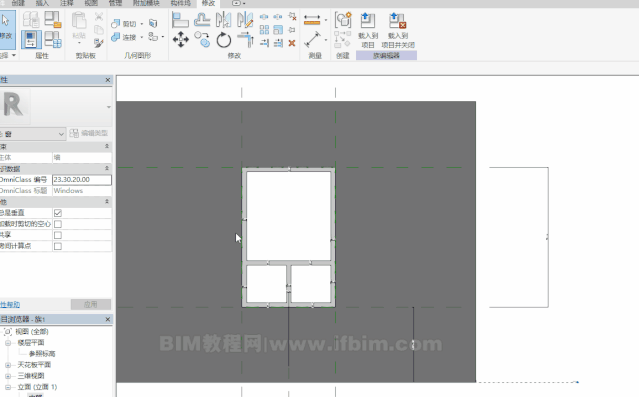The image size is (639, 397).
Task: Open the Insert (插入) ribbon tab
Action: tap(42, 3)
